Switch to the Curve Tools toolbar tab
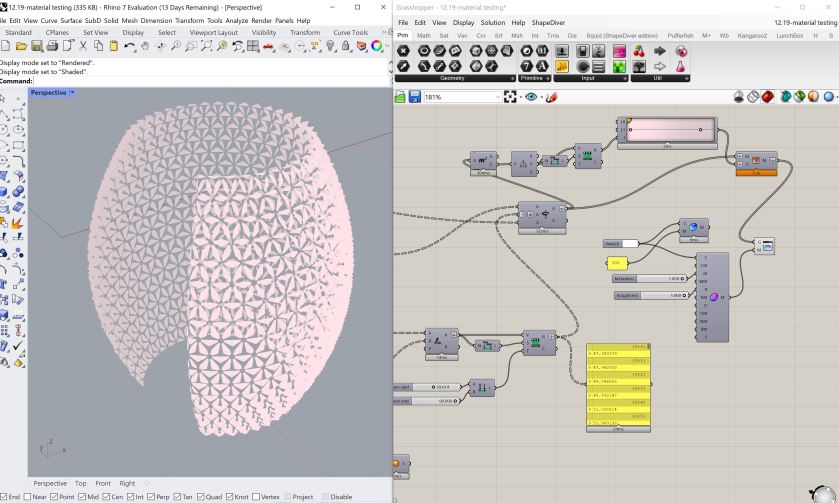This screenshot has height=503, width=839. 350,32
